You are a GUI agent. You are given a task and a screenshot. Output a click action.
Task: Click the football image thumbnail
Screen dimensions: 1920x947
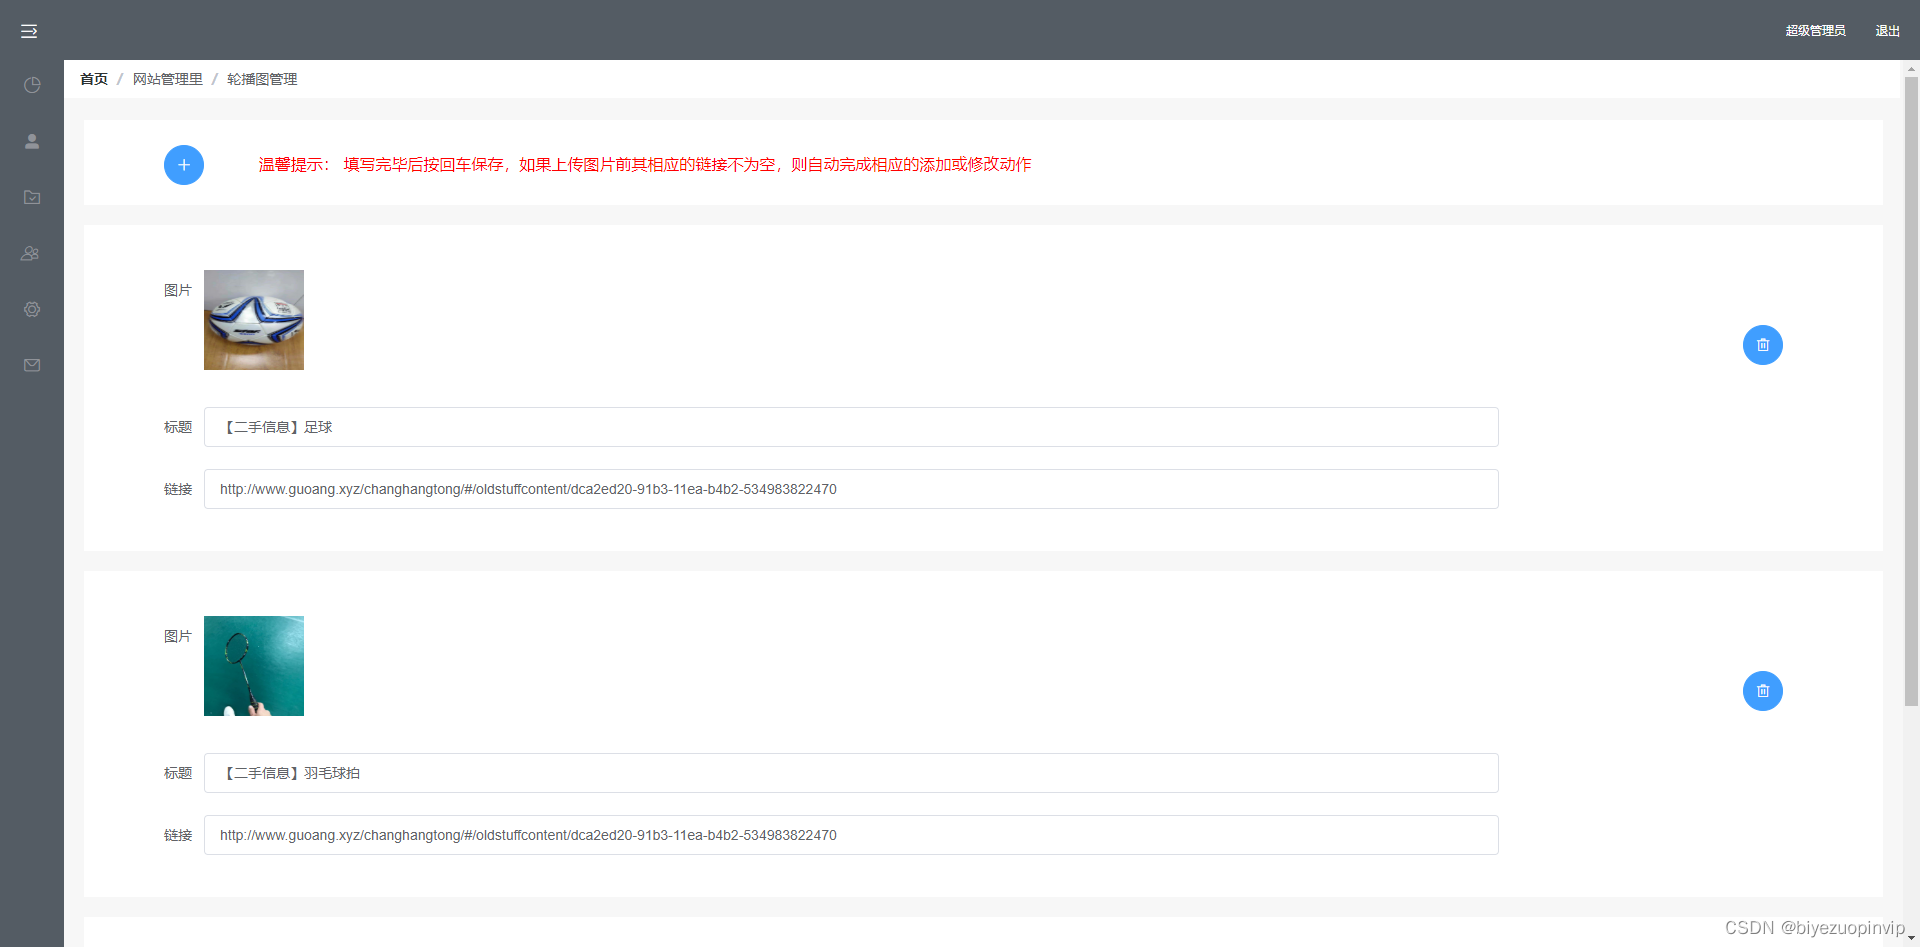(254, 320)
